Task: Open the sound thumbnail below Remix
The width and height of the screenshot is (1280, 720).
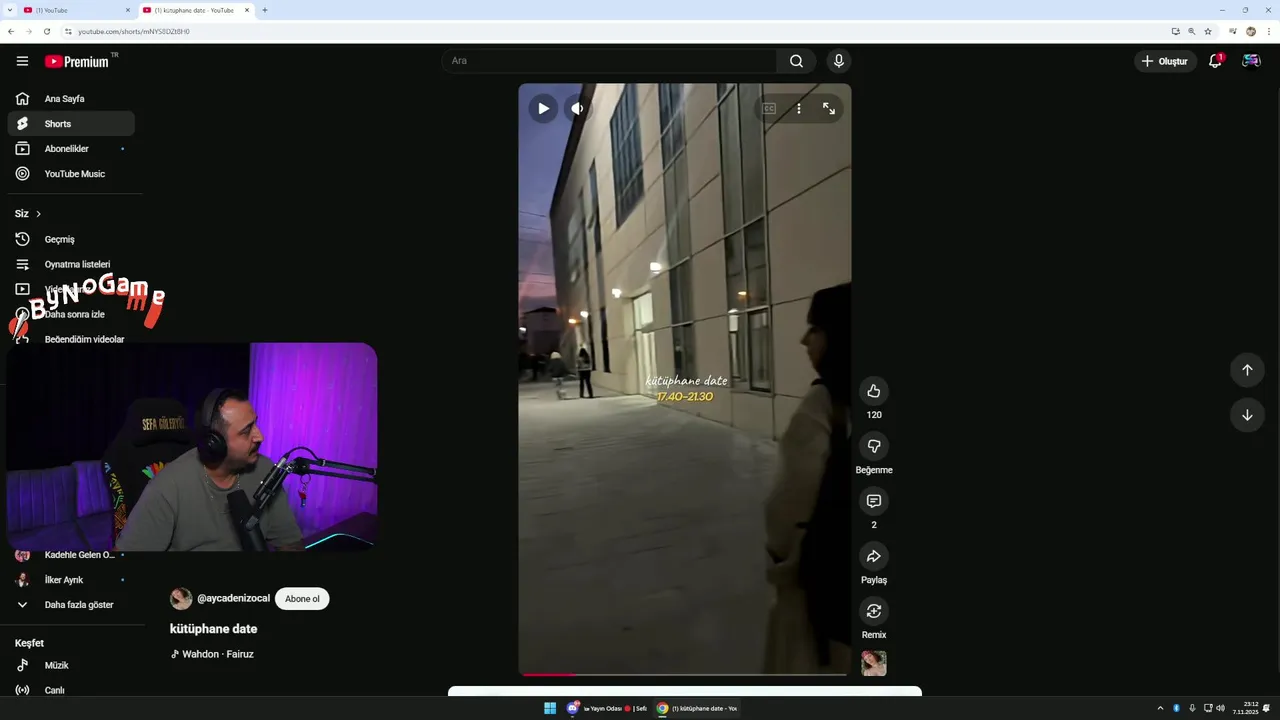Action: (874, 663)
